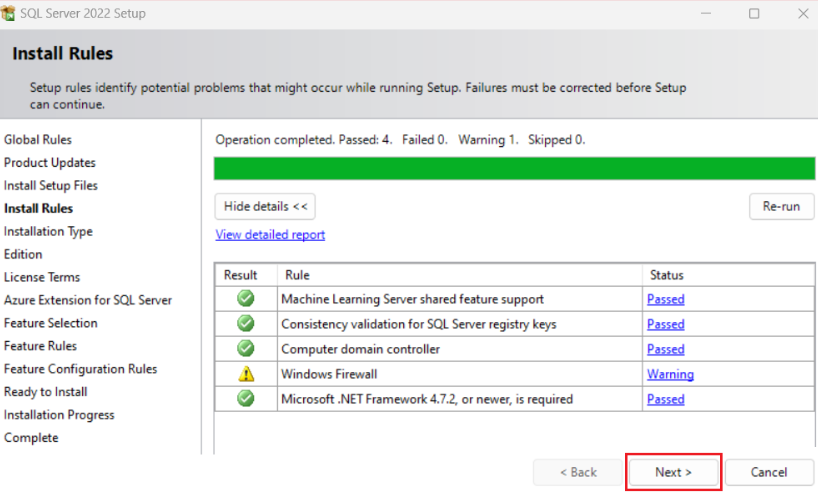Select Azure Extension for SQL Server step
The image size is (818, 495).
point(88,300)
